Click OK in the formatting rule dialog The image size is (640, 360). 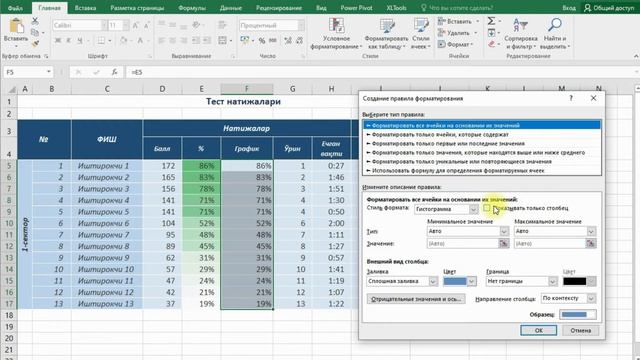[538, 330]
